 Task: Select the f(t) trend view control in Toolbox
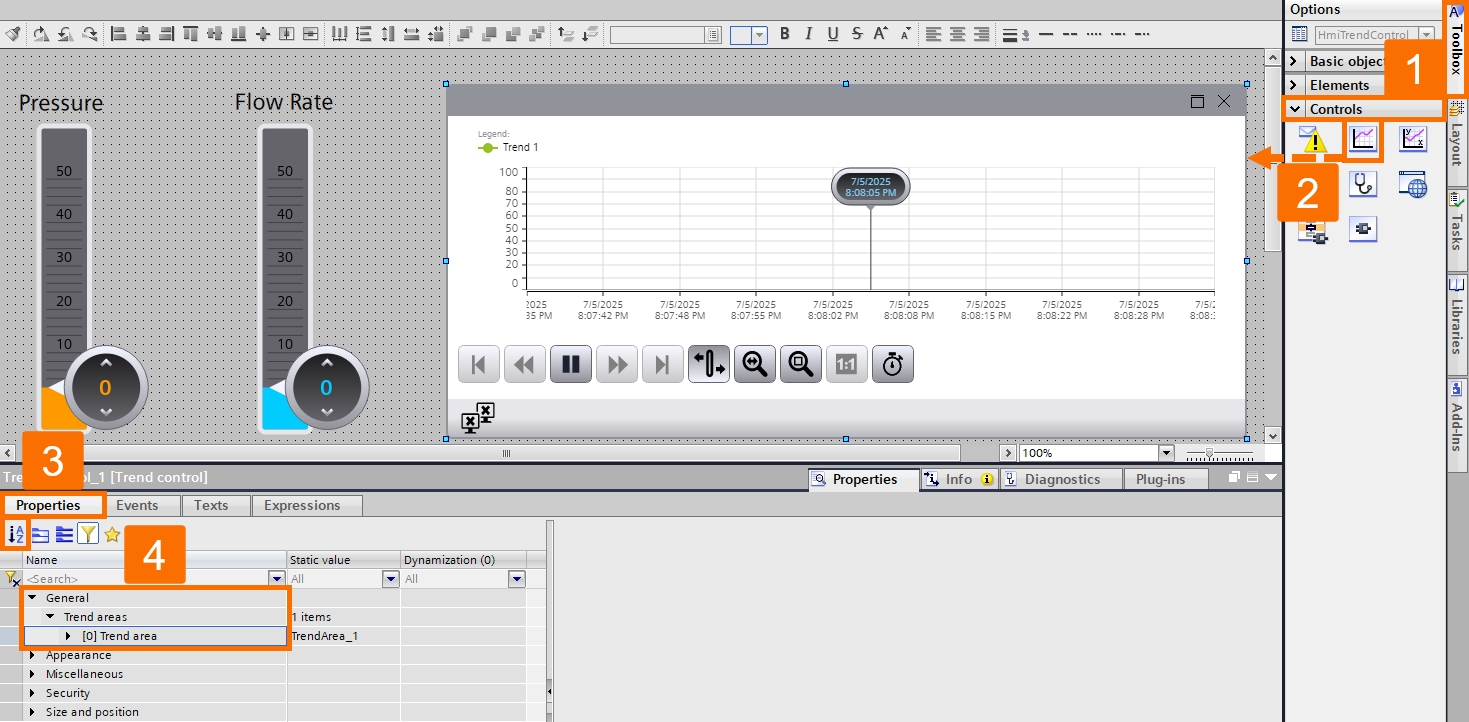tap(1363, 139)
